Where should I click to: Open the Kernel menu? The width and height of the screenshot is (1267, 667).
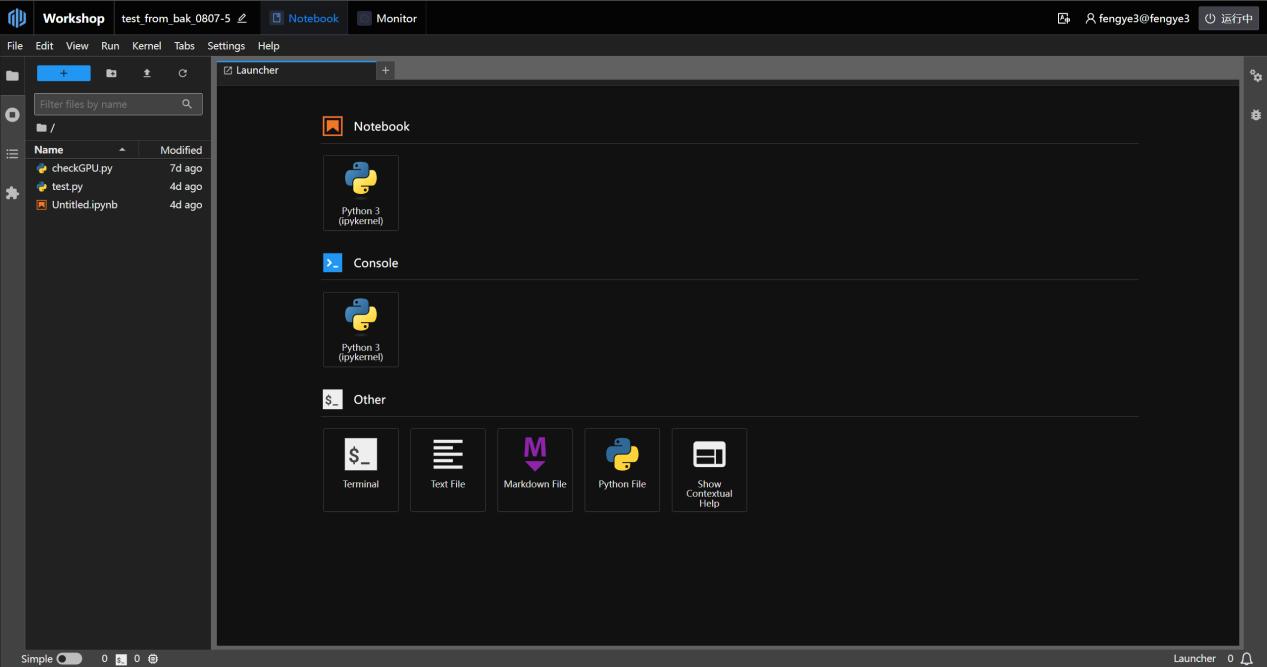(146, 46)
